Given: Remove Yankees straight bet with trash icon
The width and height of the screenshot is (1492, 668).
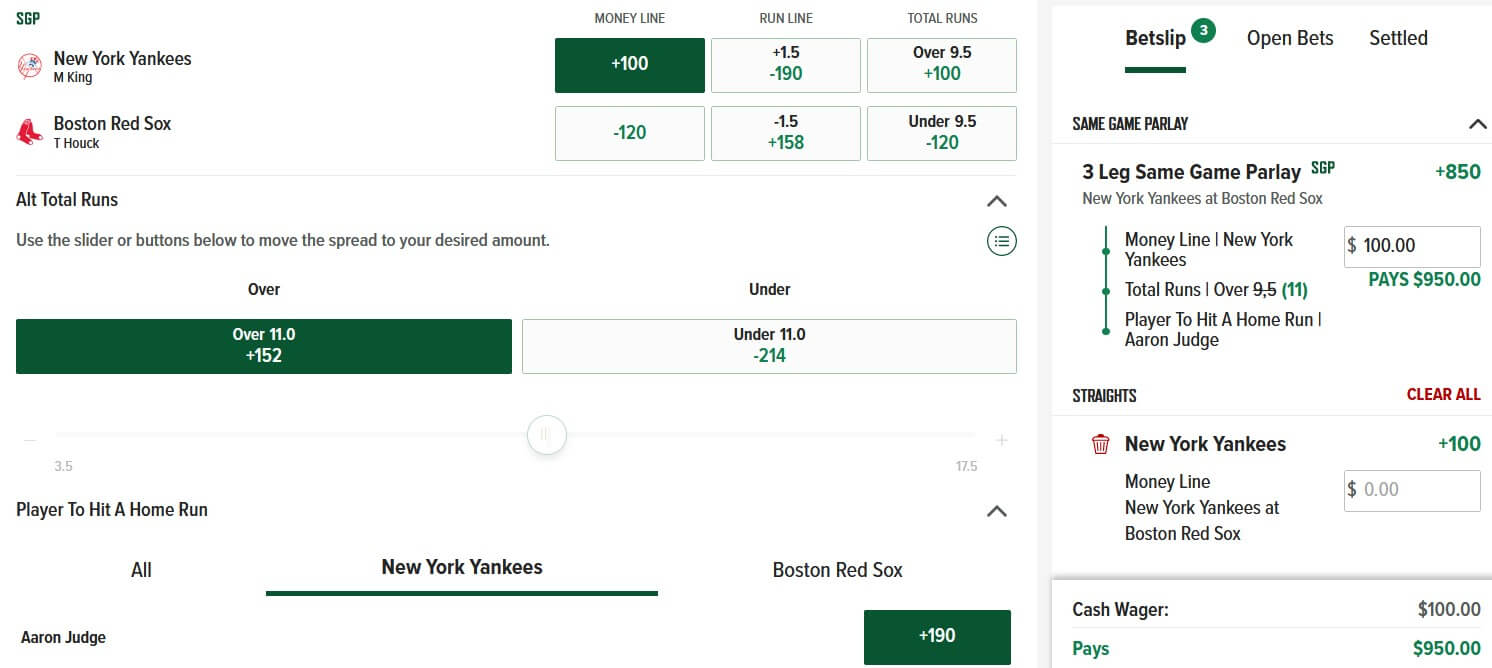Looking at the screenshot, I should point(1101,444).
